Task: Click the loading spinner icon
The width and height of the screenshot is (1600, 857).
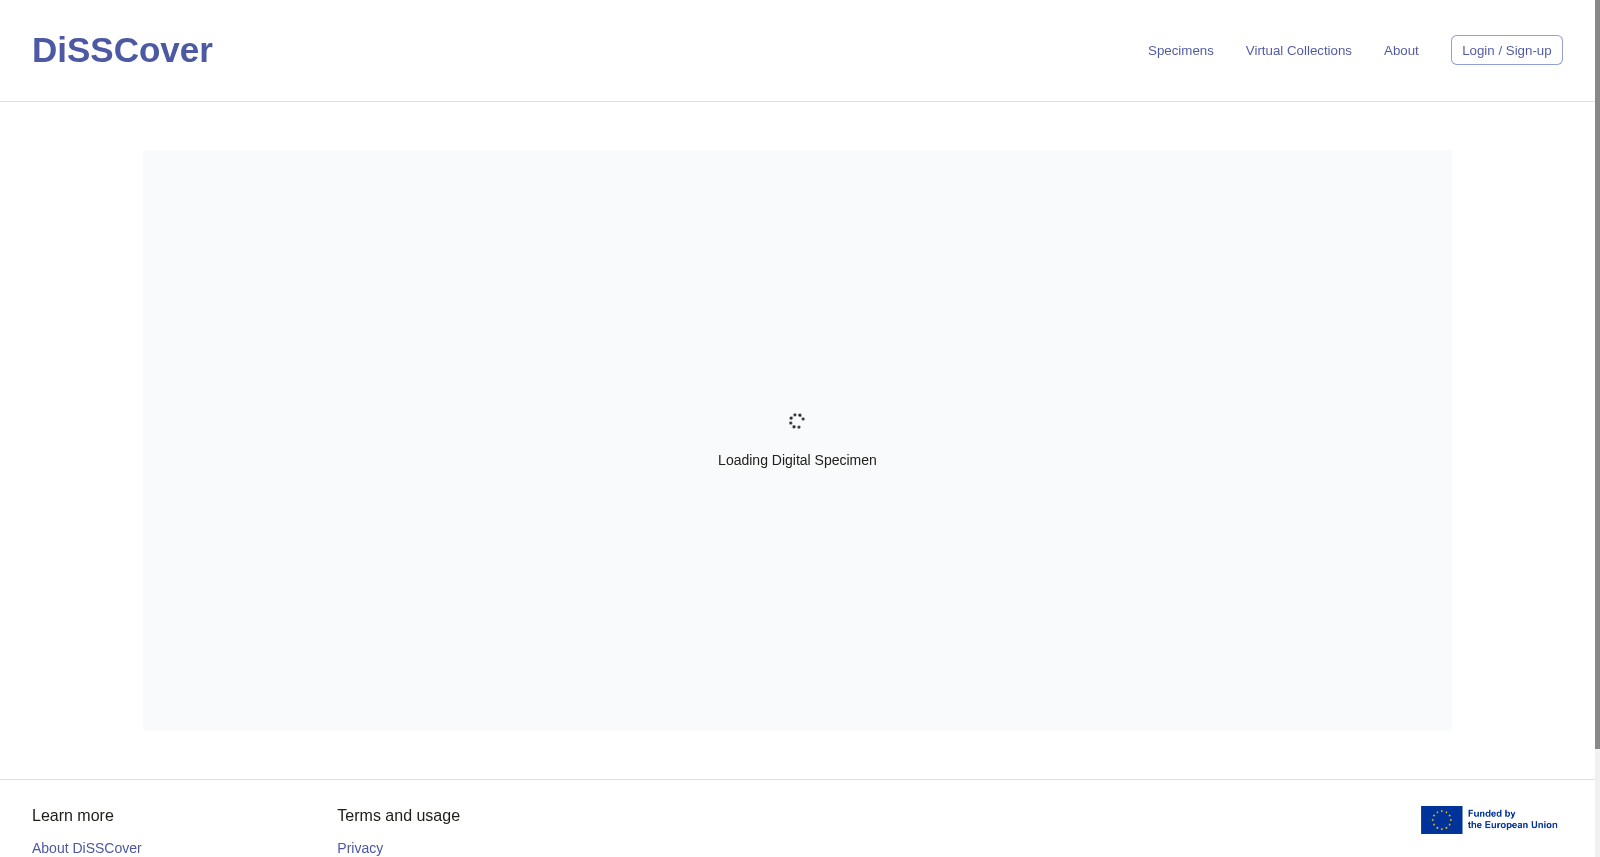Action: tap(797, 421)
